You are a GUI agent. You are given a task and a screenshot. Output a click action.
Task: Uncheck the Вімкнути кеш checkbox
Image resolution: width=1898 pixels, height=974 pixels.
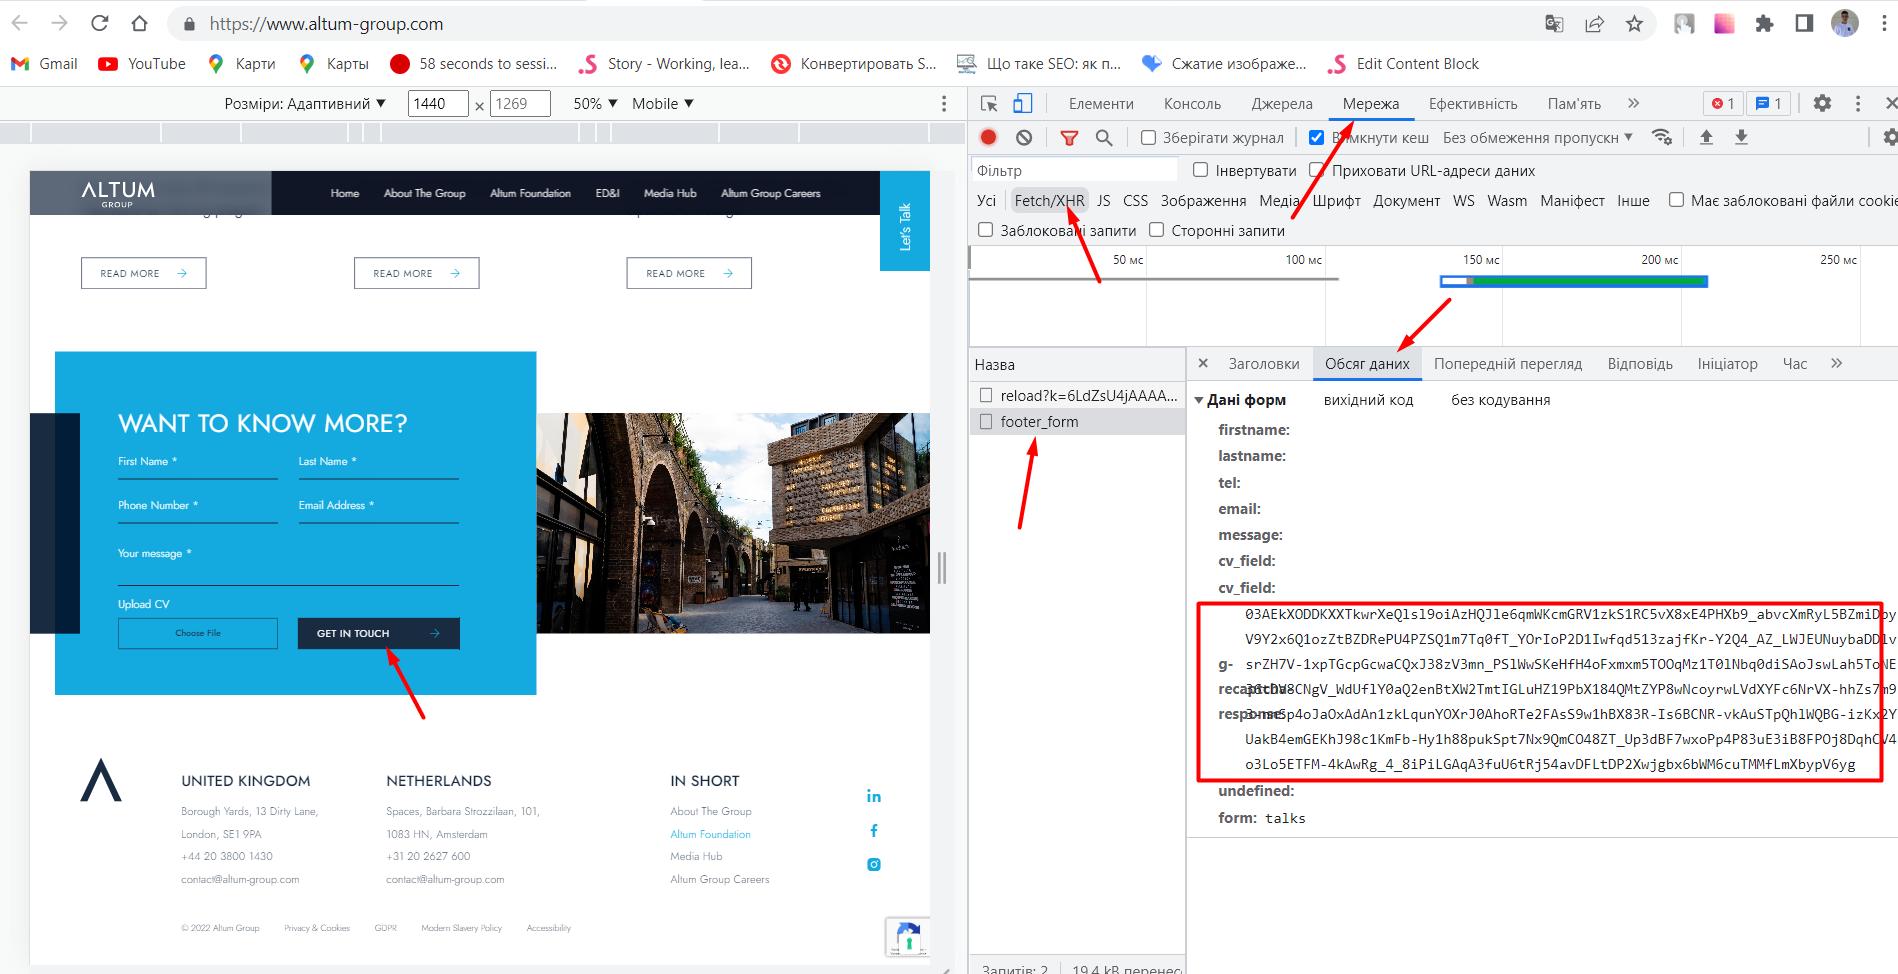1316,137
